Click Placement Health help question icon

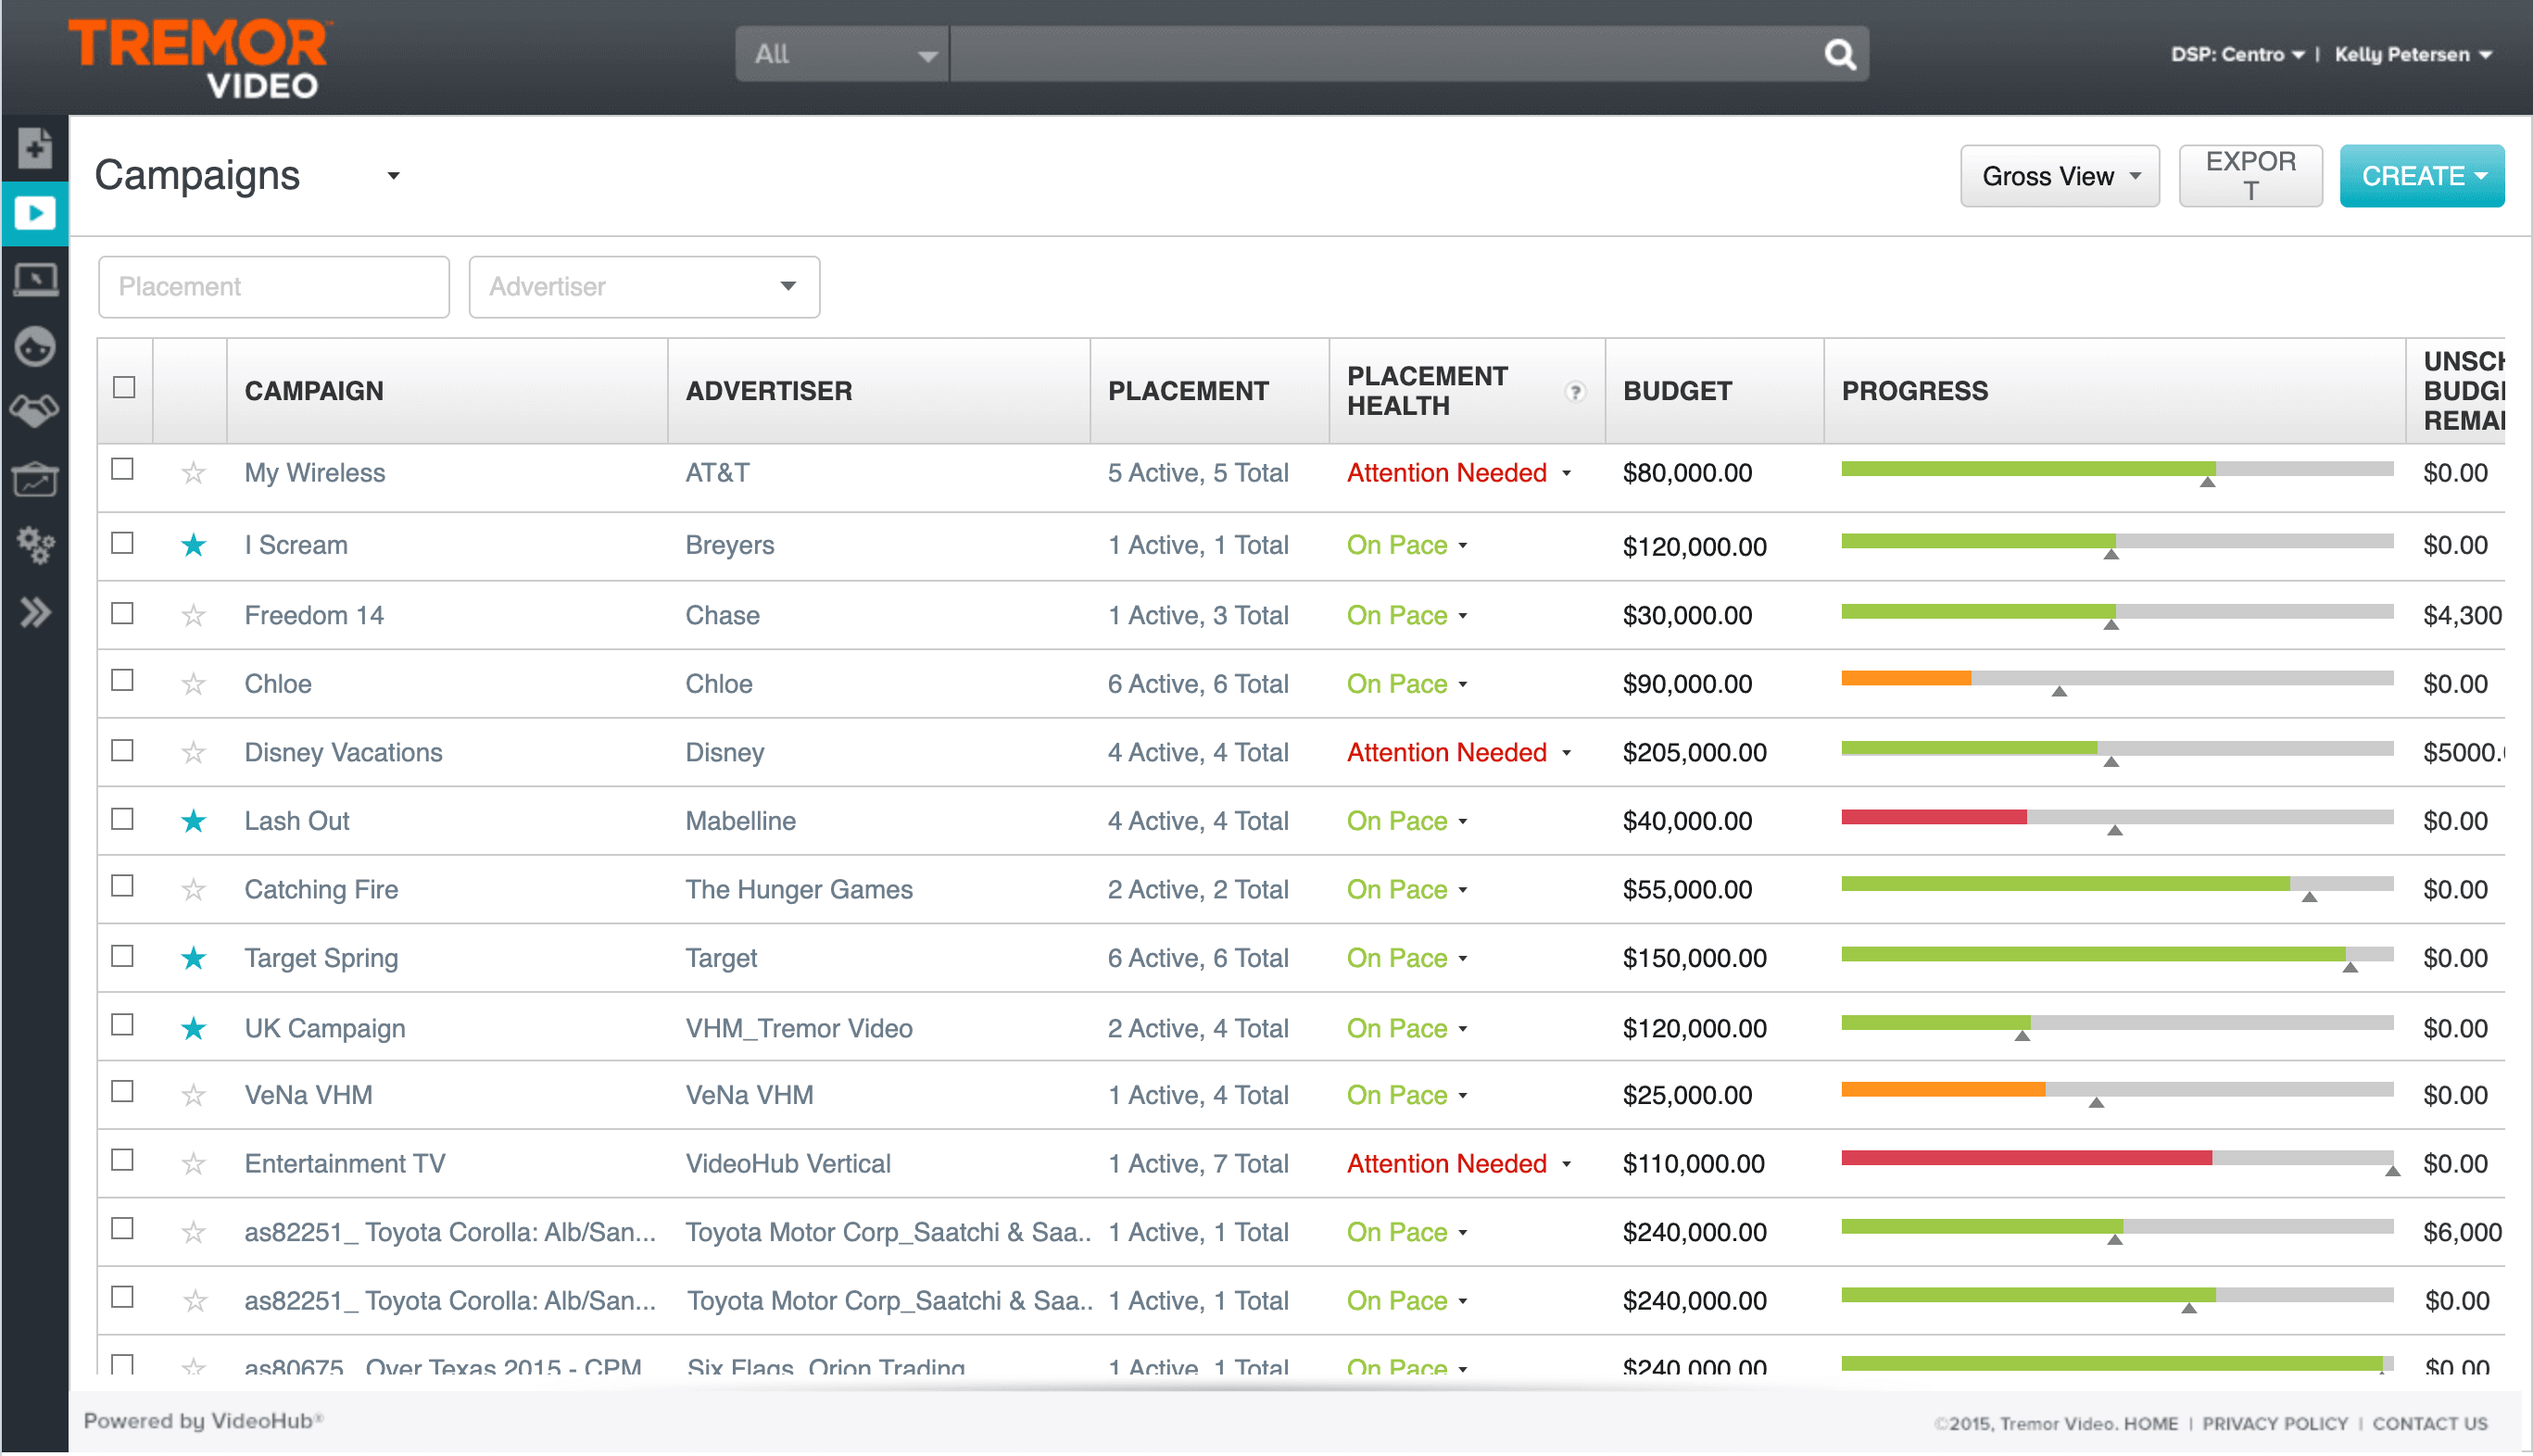[1574, 391]
